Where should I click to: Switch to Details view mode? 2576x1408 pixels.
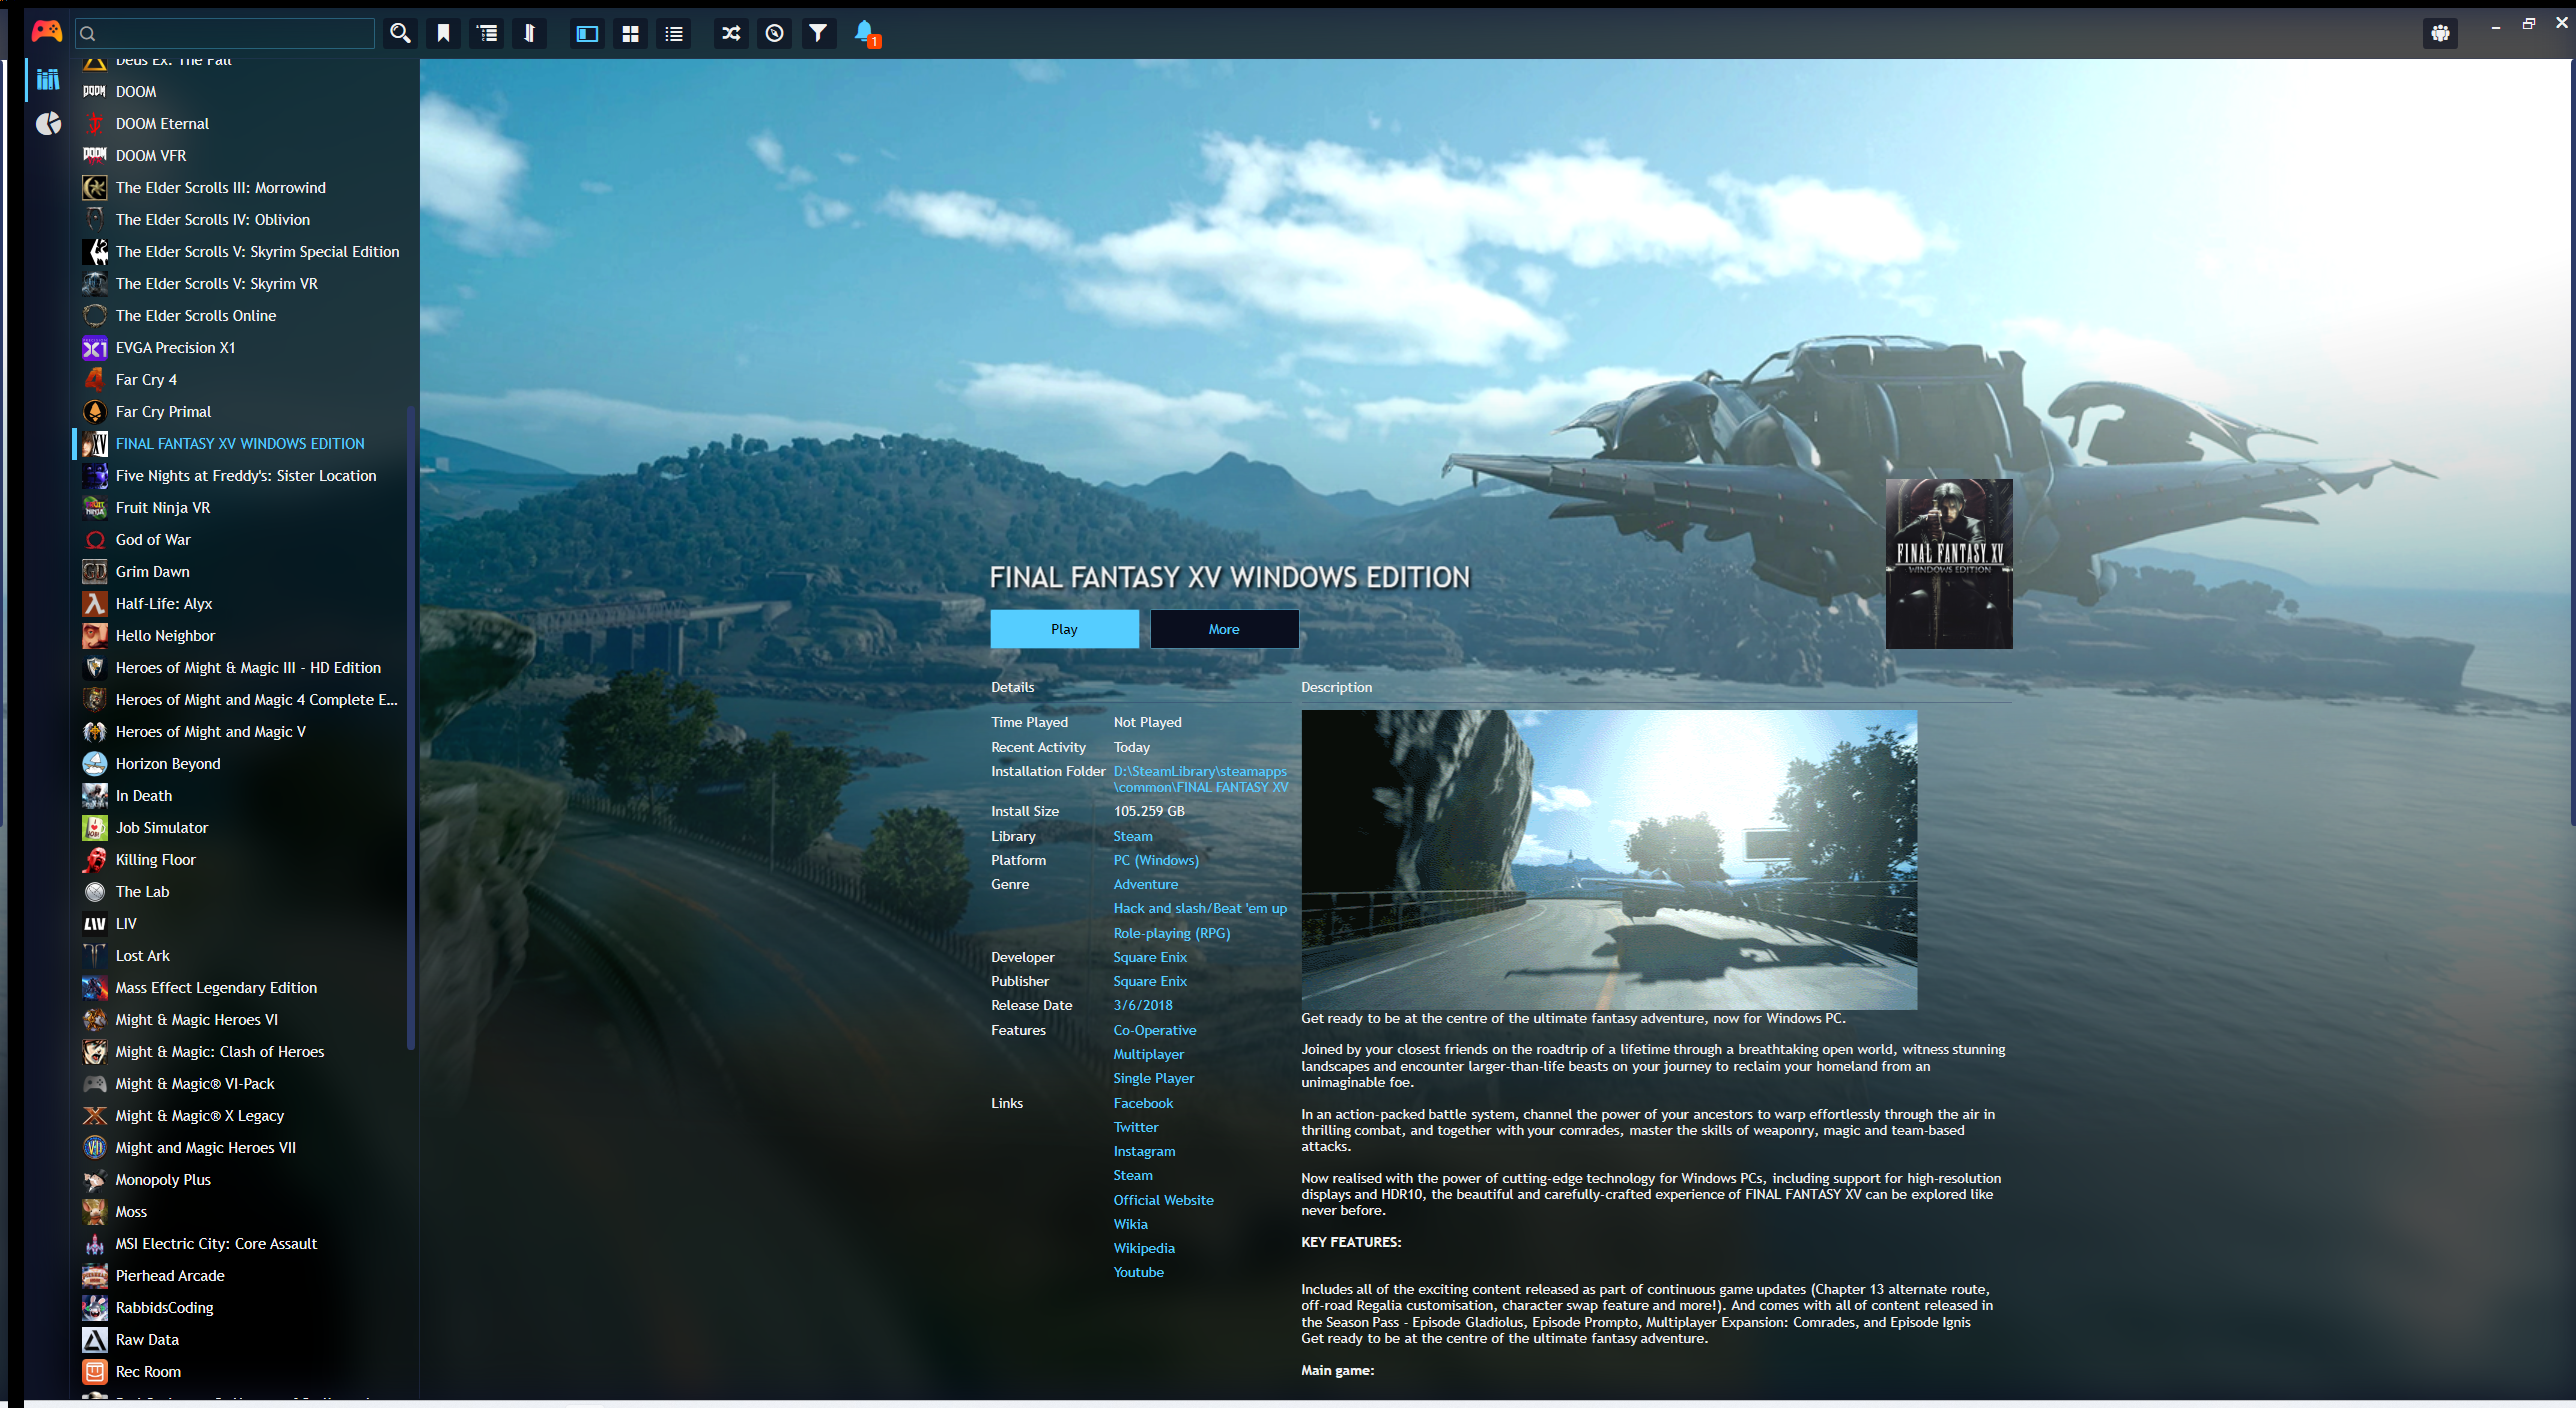point(587,33)
